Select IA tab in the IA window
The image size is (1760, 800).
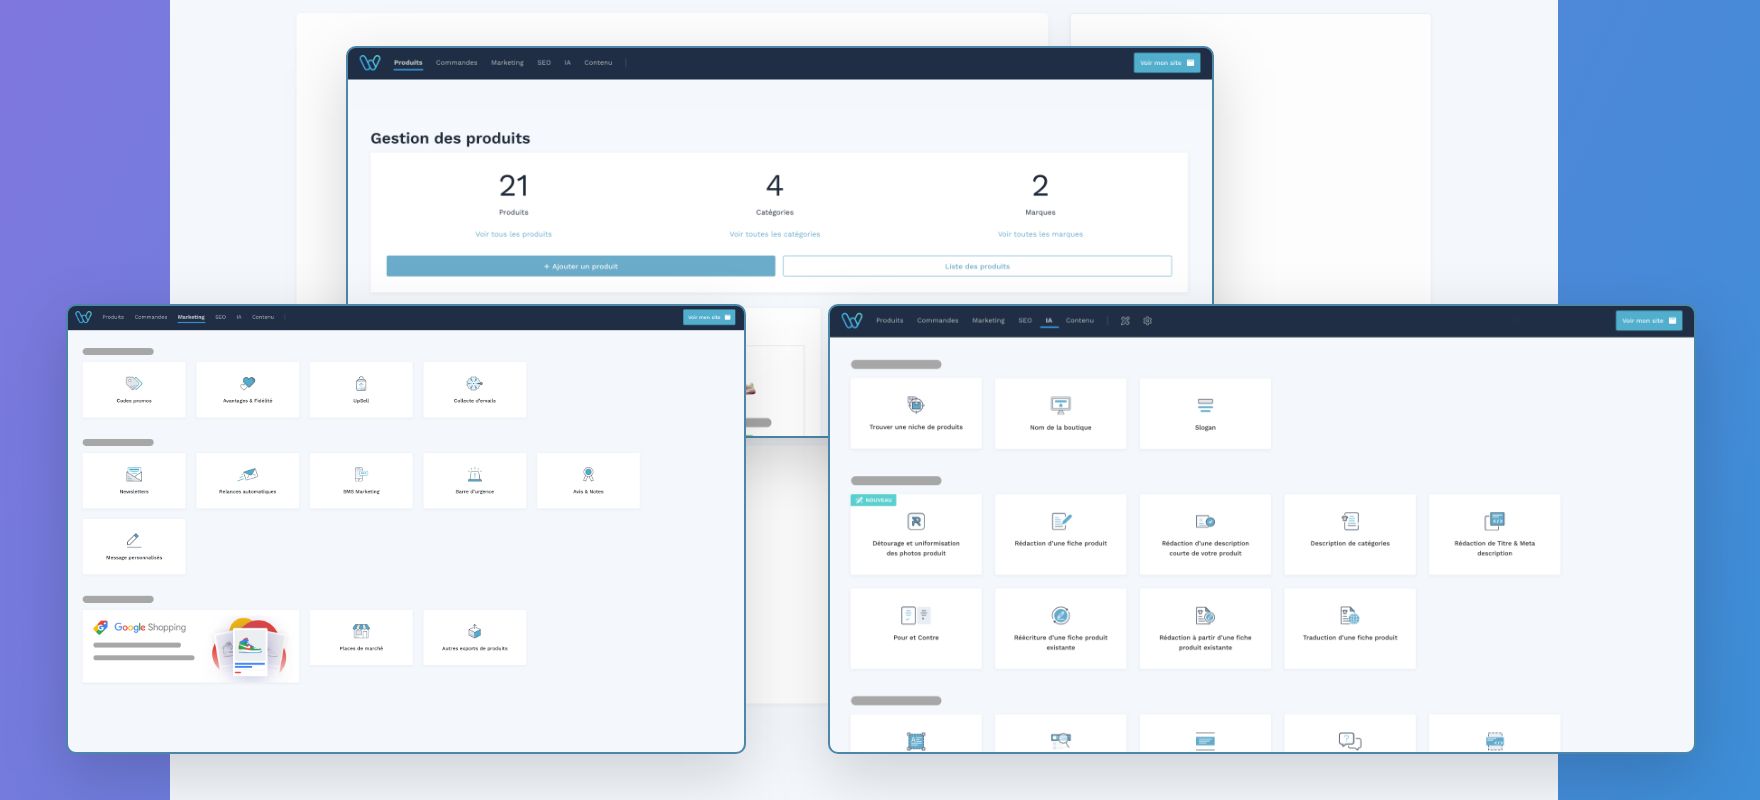point(1049,321)
